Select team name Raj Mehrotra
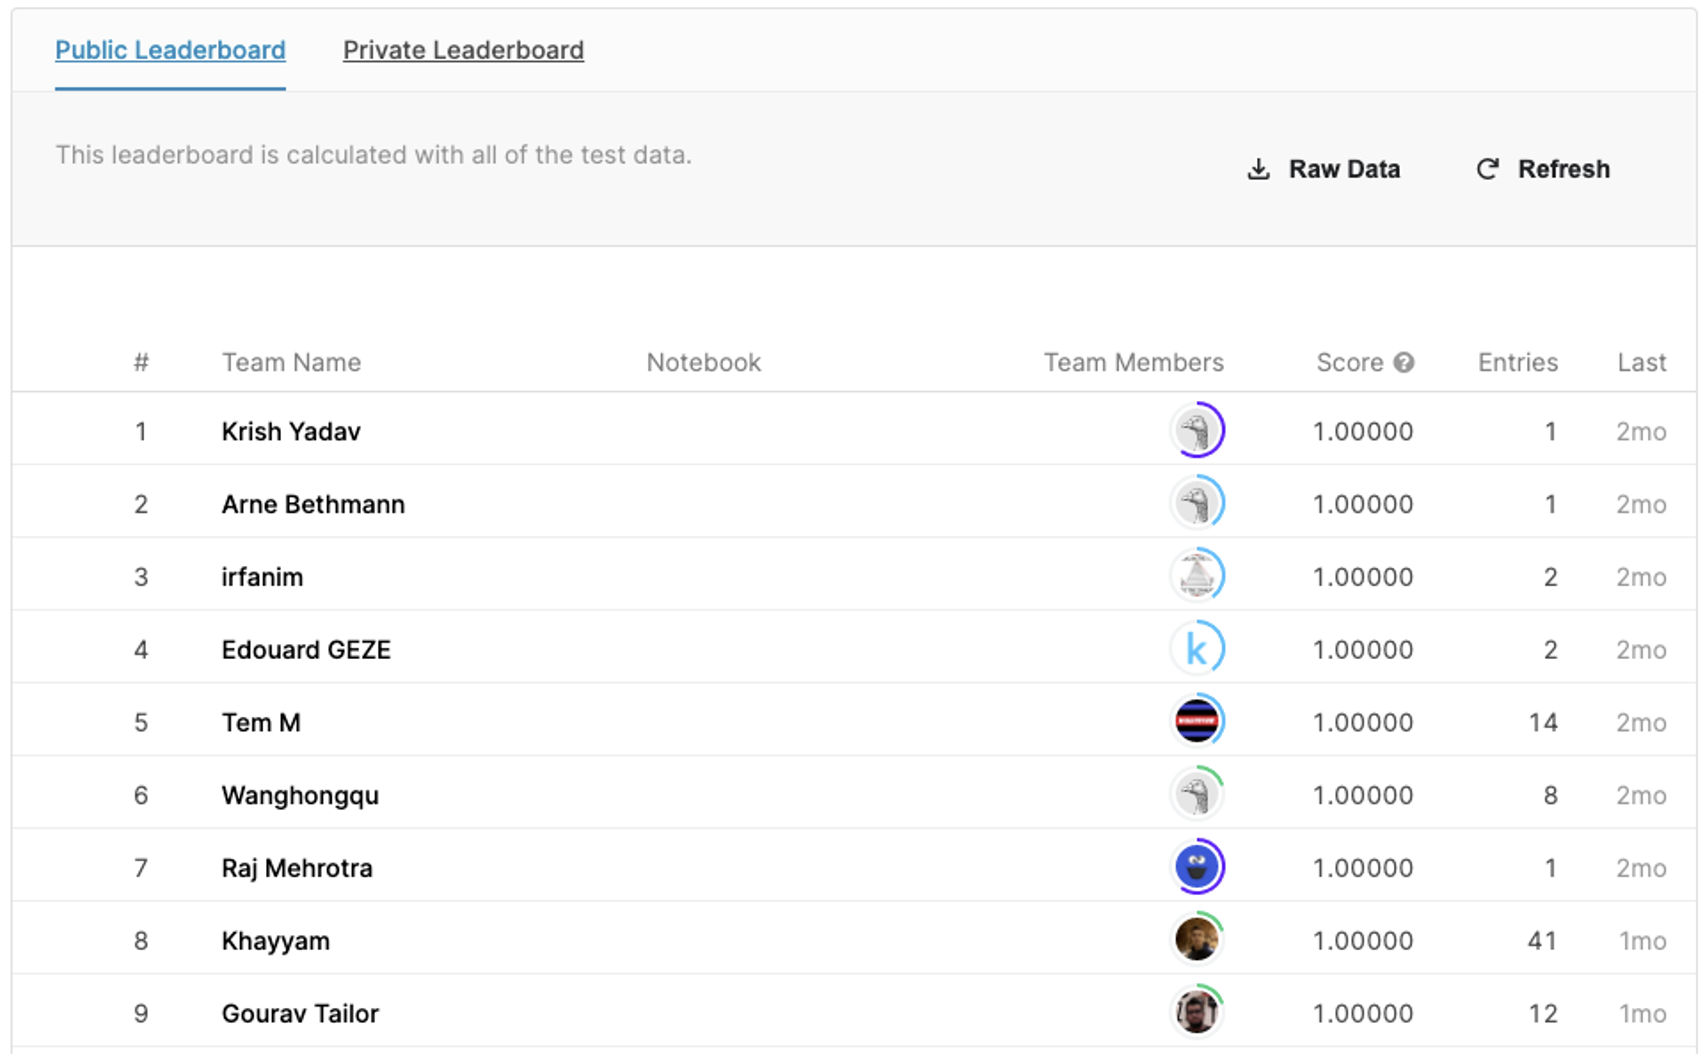 point(297,868)
